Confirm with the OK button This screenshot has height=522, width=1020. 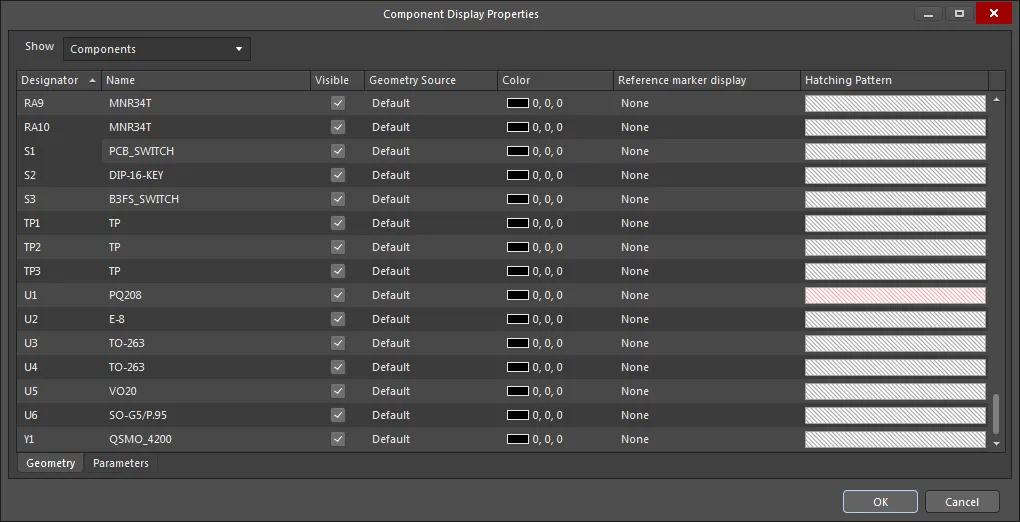click(880, 501)
